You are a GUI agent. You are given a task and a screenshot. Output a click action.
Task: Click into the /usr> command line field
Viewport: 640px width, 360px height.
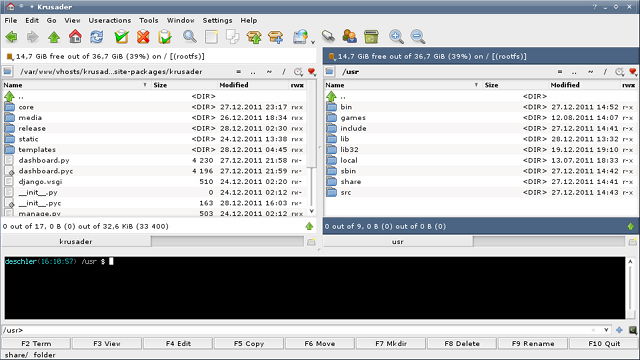(x=298, y=330)
